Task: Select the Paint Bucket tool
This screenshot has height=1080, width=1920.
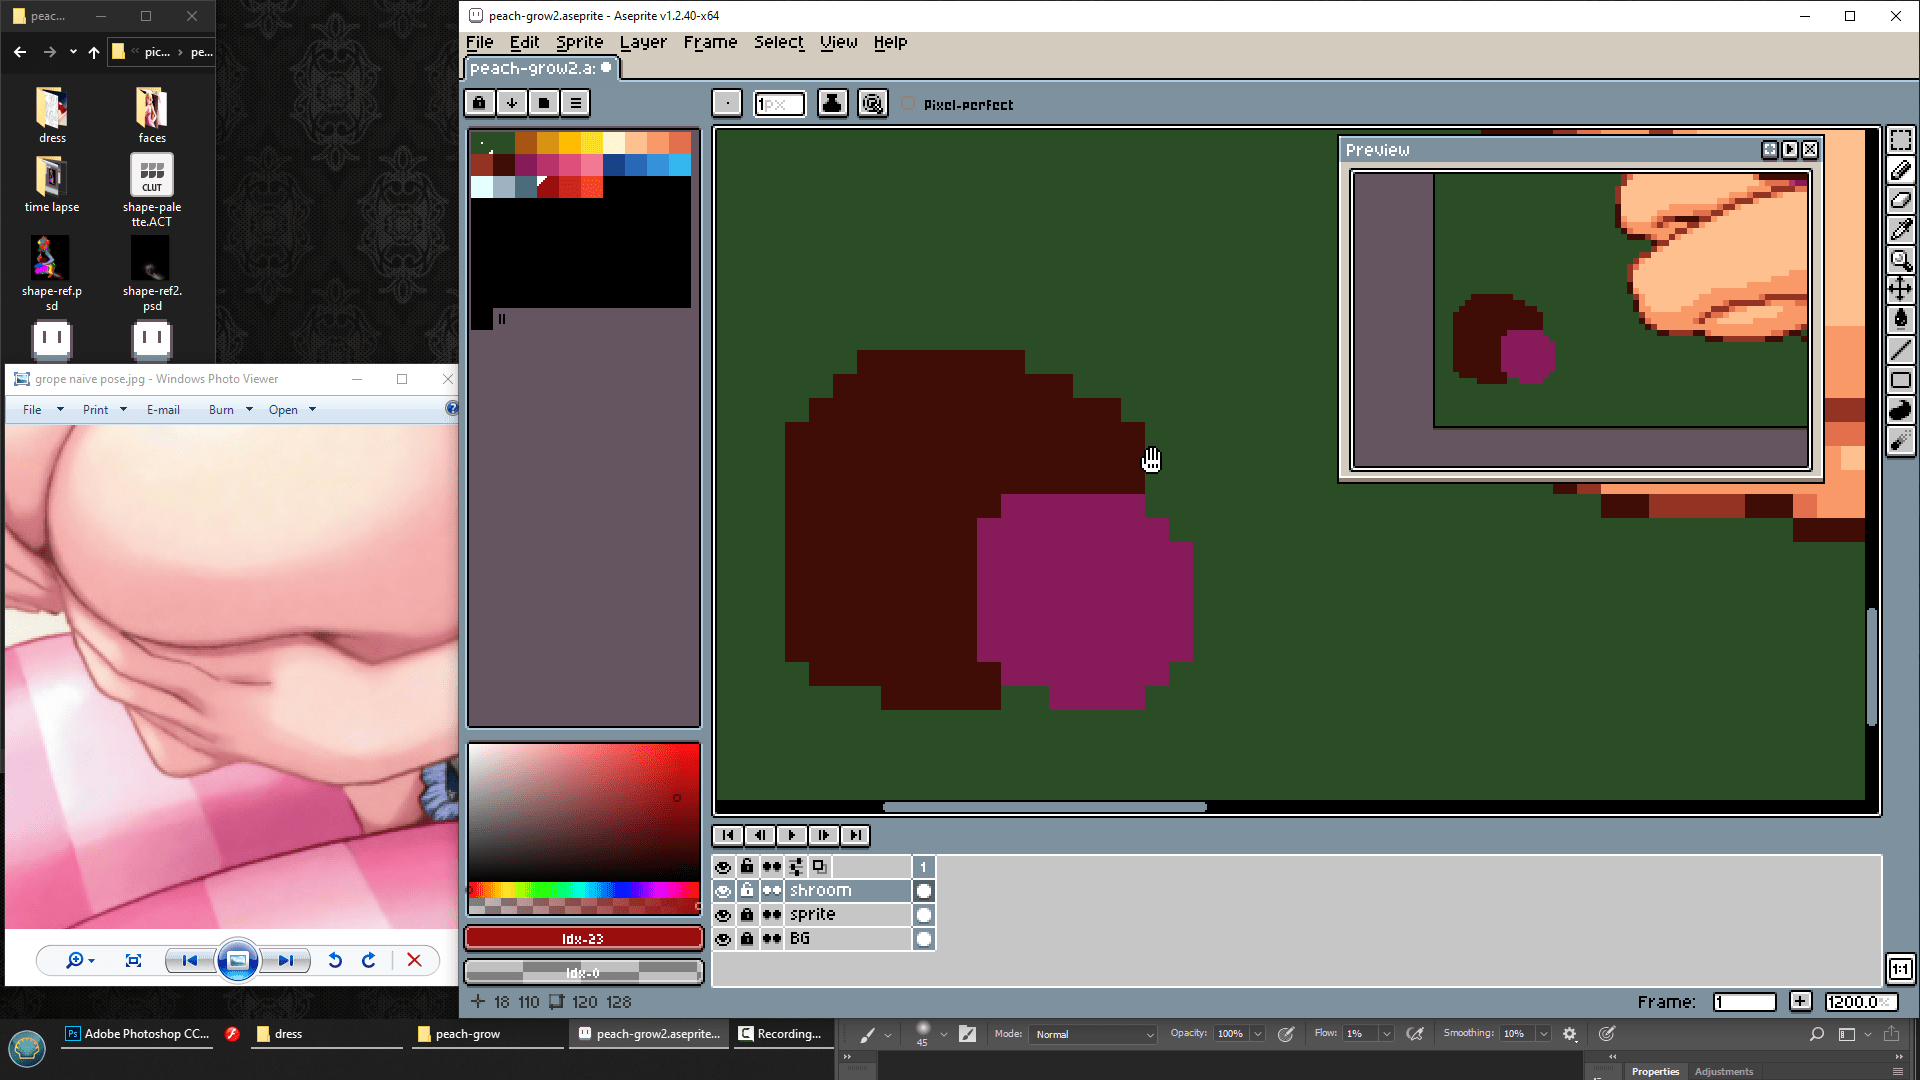Action: [1900, 320]
